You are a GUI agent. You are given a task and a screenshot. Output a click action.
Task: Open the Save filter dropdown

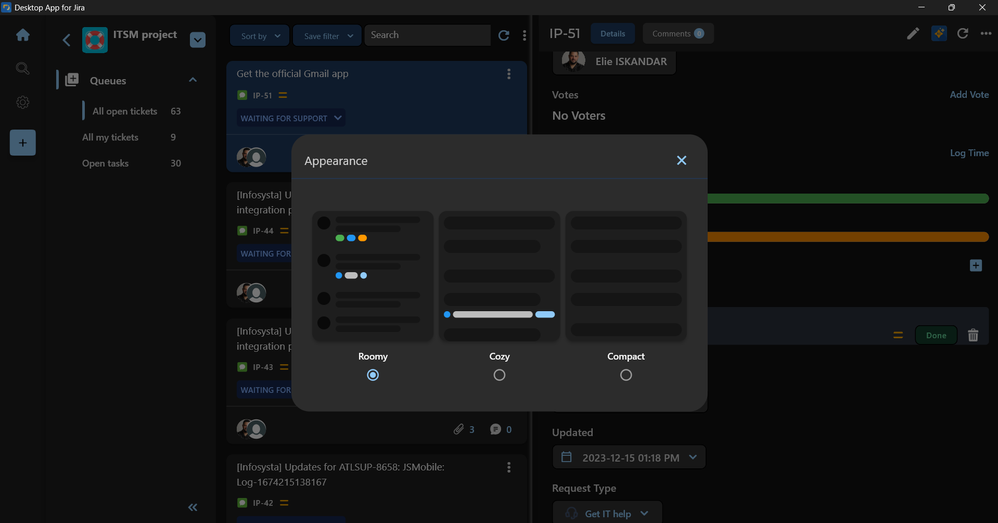327,36
